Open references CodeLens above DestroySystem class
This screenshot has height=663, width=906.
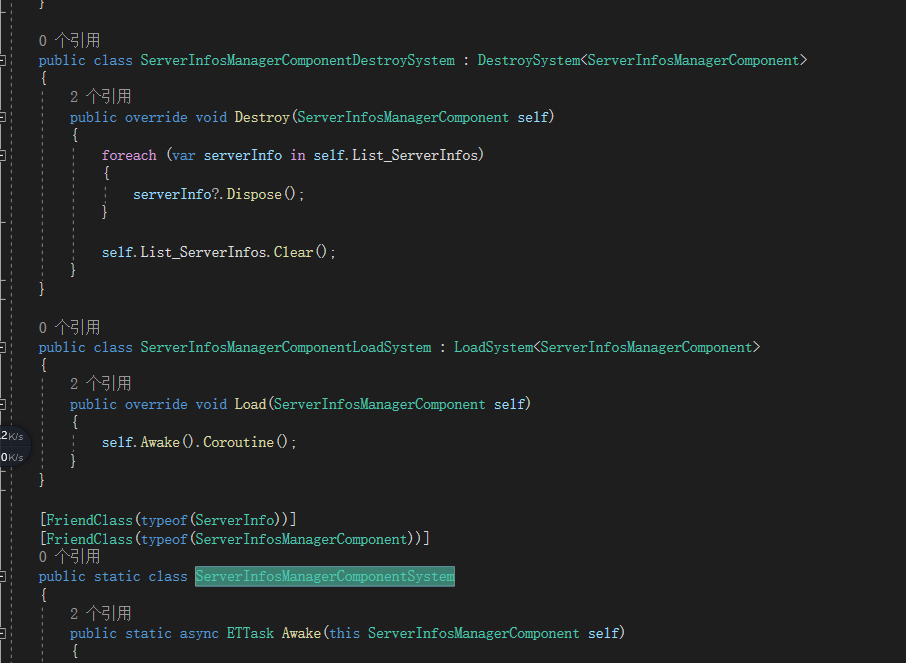(x=69, y=40)
